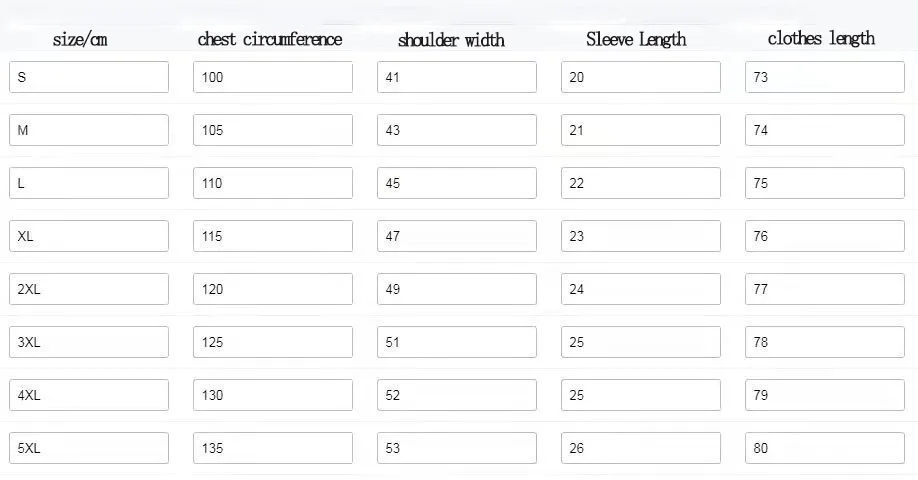
Task: Click sleeve length field showing 20
Action: pyautogui.click(x=640, y=77)
